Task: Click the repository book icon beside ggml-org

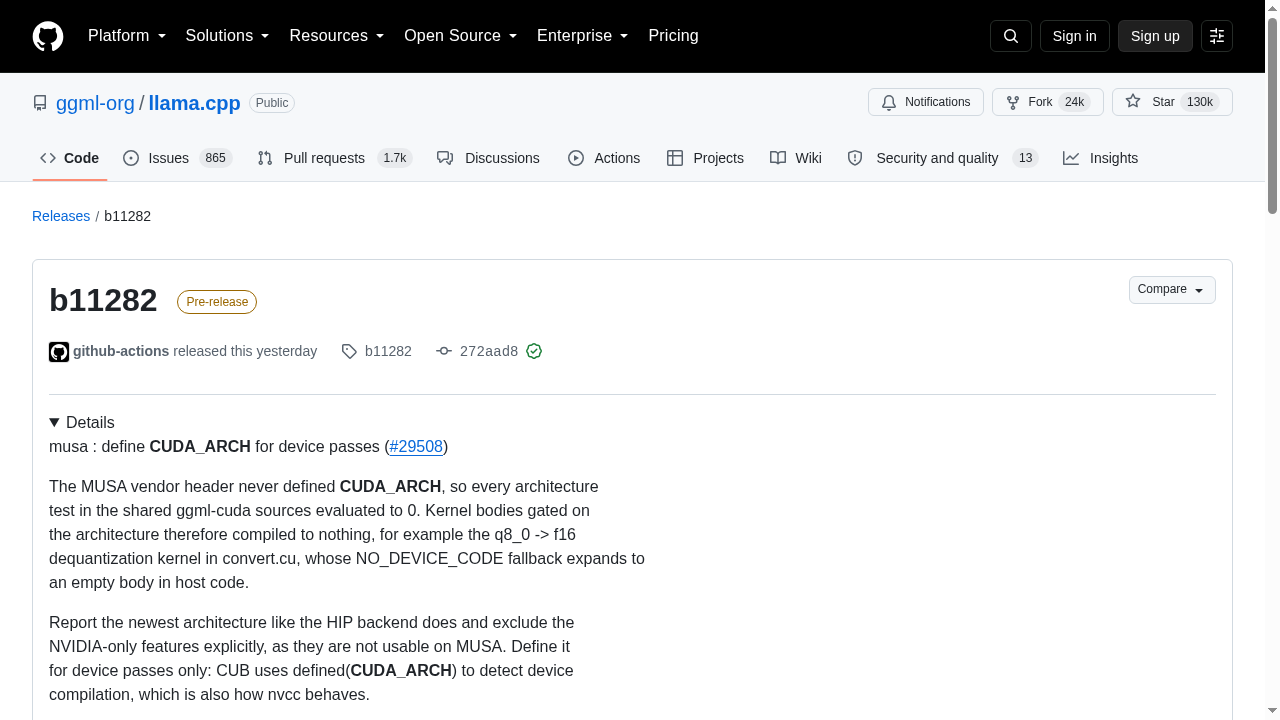Action: [40, 103]
